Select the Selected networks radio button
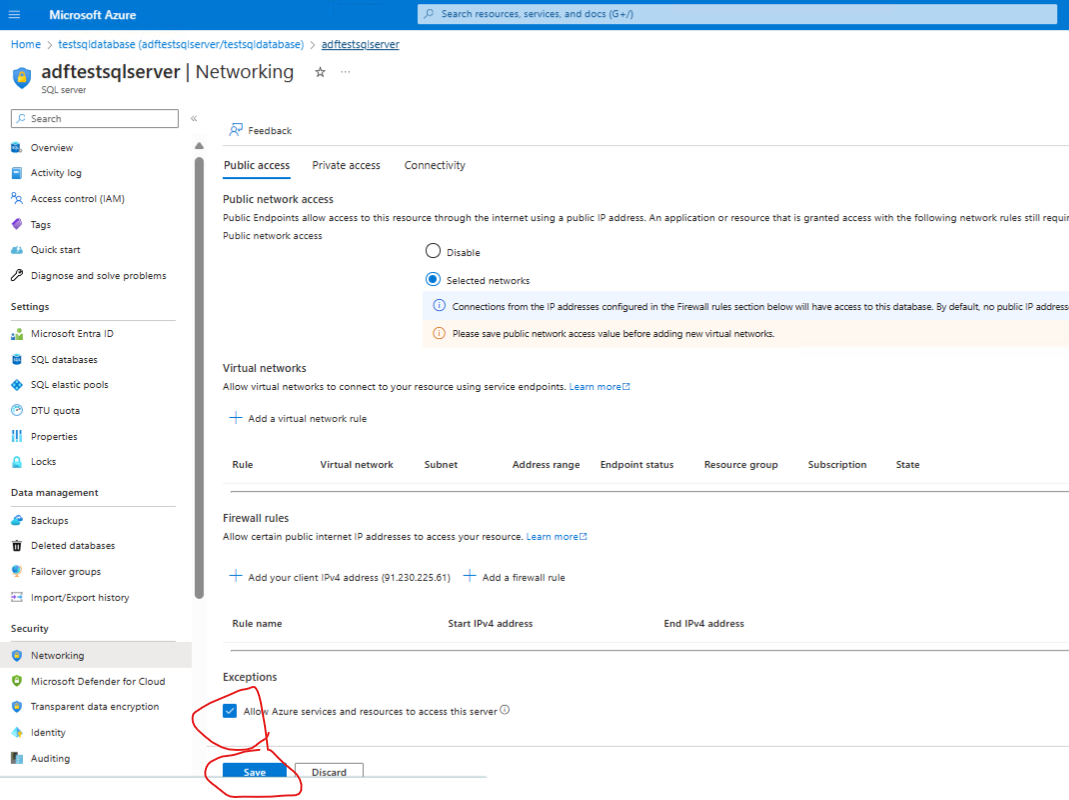Screen dimensions: 1069x800 coord(433,280)
